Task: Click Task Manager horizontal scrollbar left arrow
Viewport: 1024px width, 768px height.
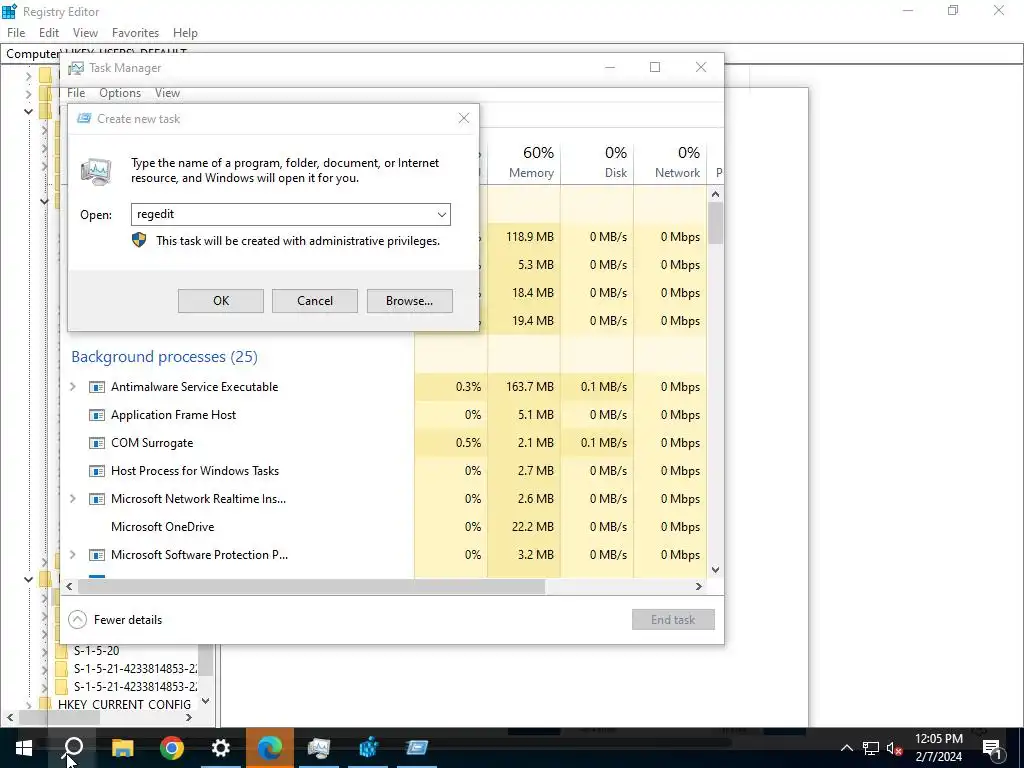Action: [x=69, y=586]
